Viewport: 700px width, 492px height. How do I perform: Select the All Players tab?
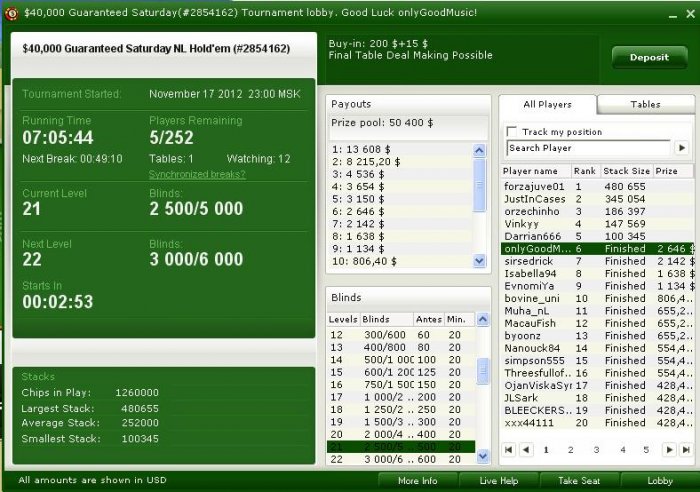tap(547, 104)
